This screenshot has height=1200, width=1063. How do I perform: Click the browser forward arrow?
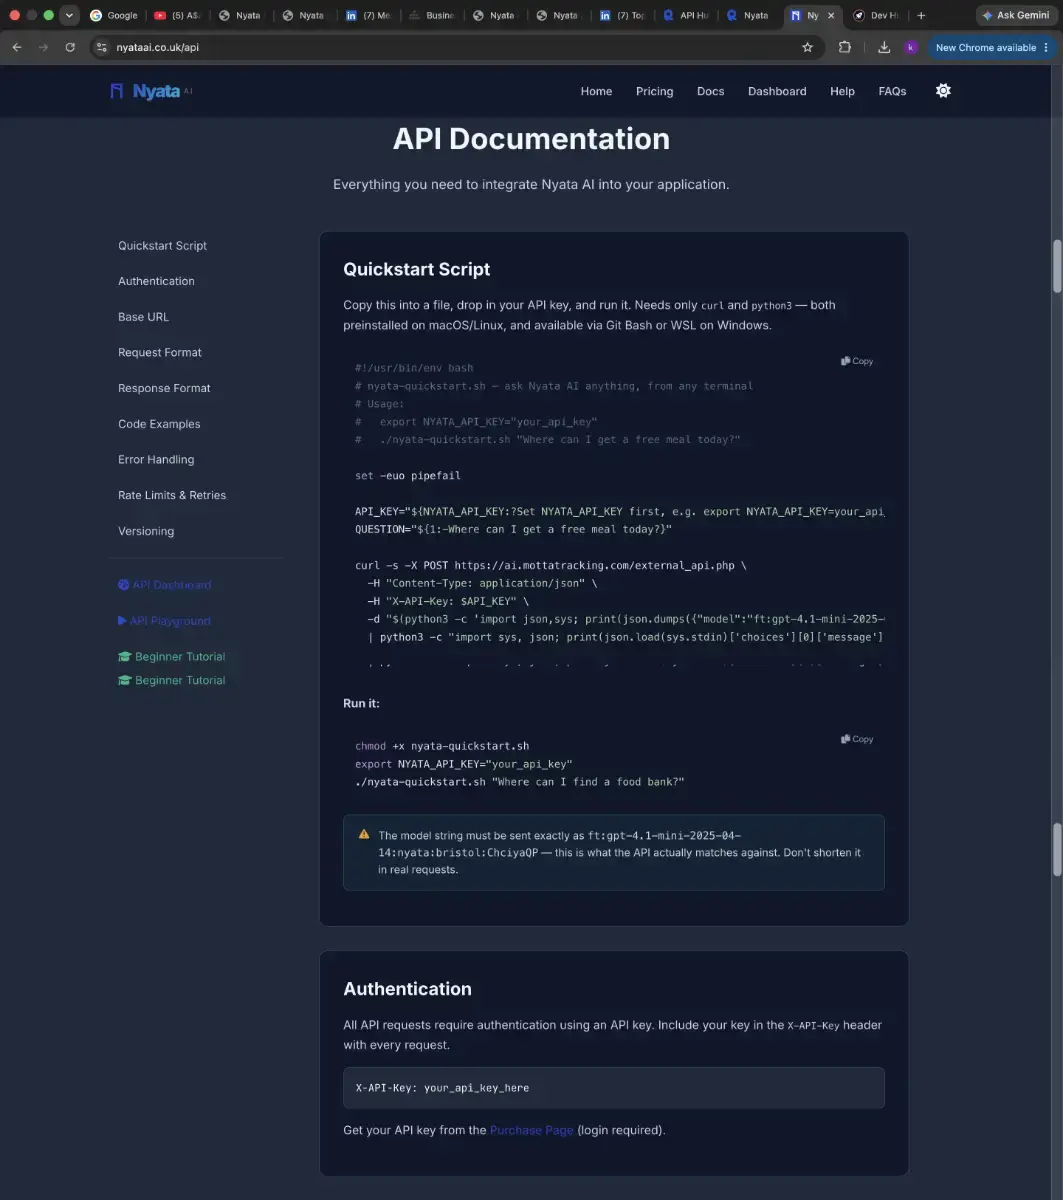coord(43,47)
